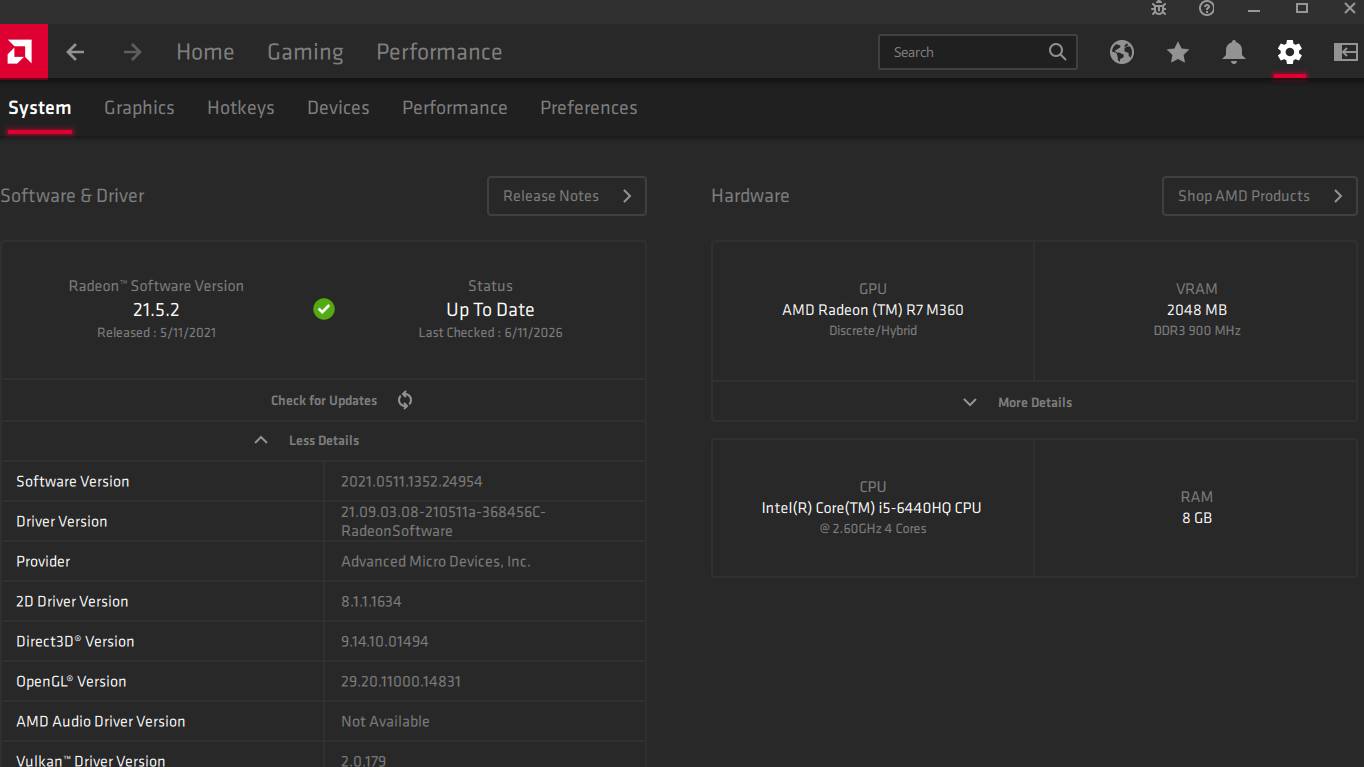Switch to the Graphics tab
Image resolution: width=1364 pixels, height=767 pixels.
(139, 108)
